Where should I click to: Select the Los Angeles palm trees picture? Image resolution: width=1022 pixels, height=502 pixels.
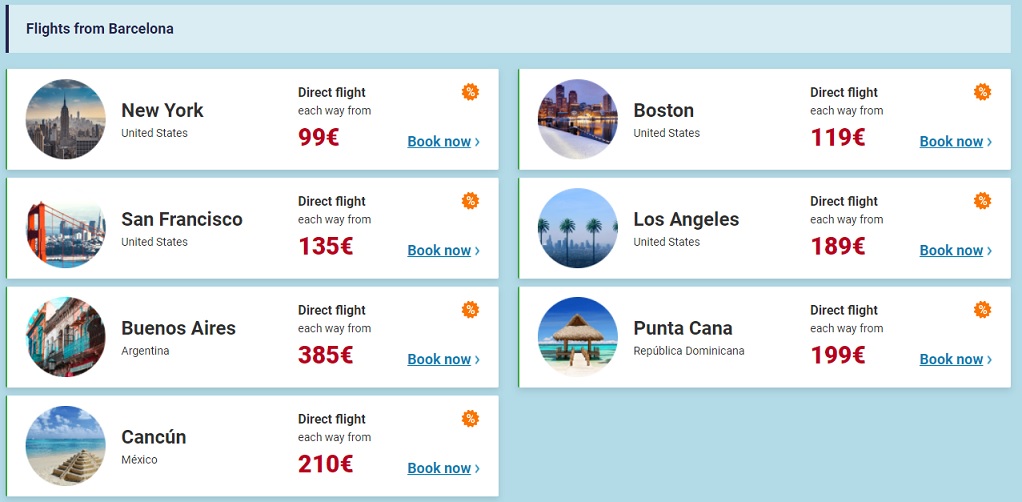pos(577,228)
